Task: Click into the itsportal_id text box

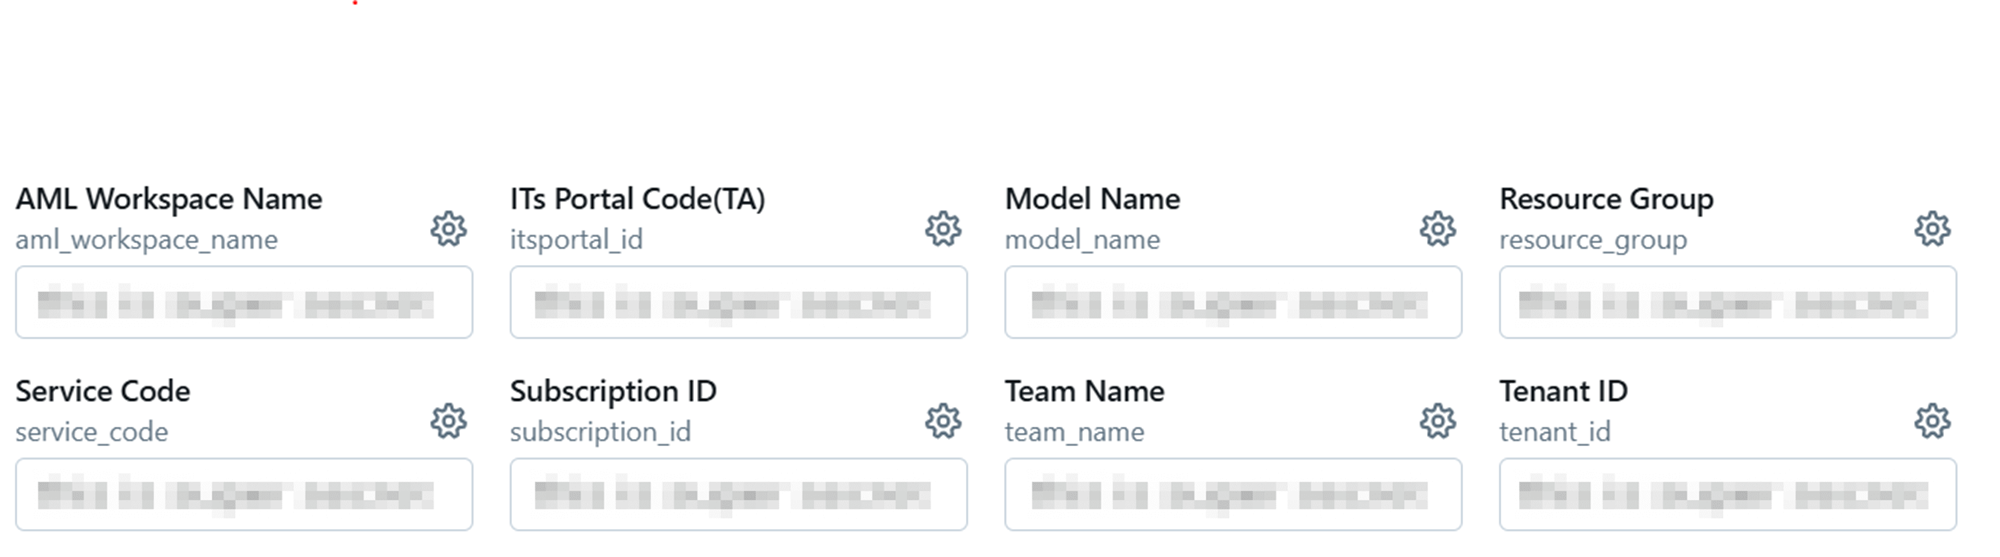Action: pyautogui.click(x=739, y=302)
